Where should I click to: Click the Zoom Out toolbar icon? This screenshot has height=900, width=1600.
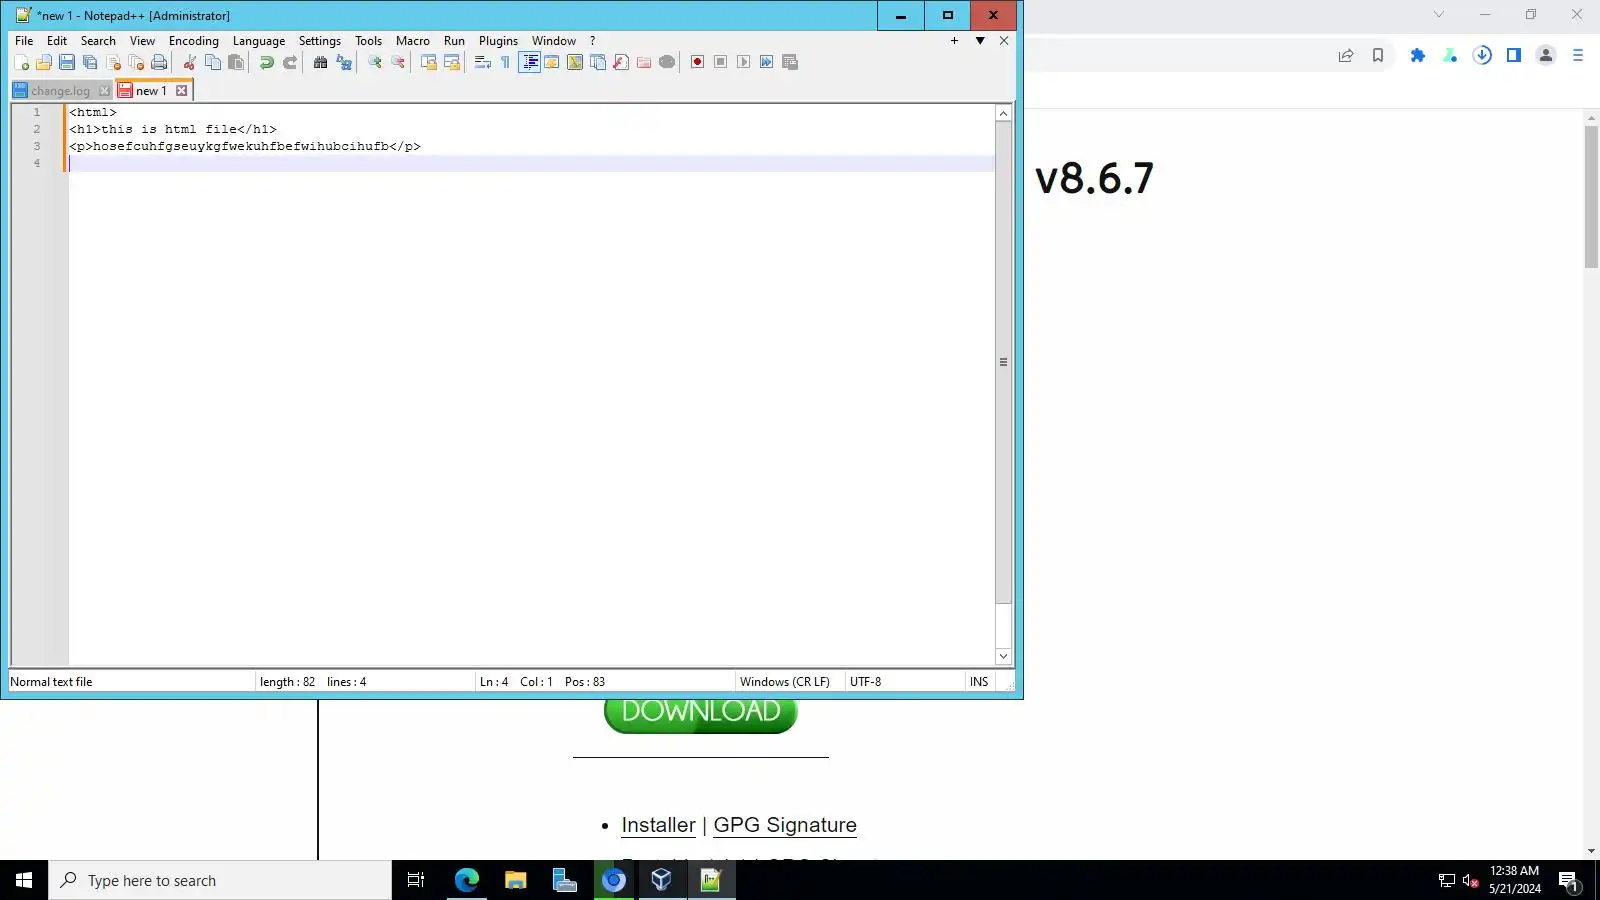point(398,62)
